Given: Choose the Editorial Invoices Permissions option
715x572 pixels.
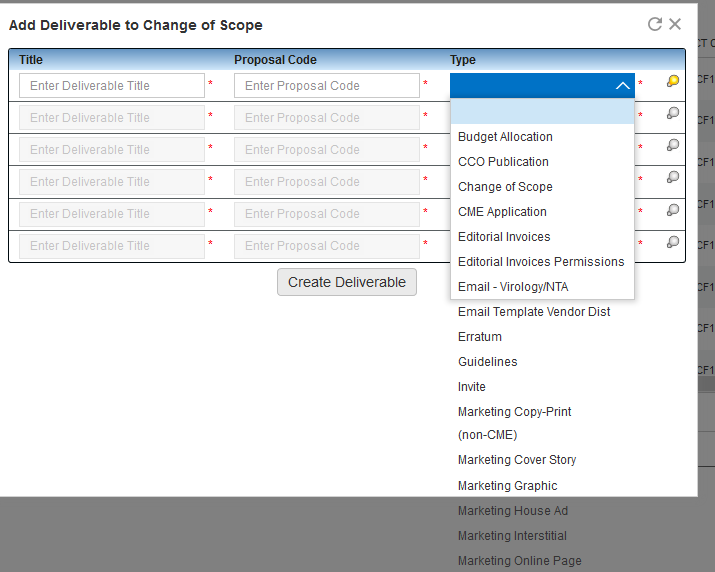Looking at the screenshot, I should 541,262.
